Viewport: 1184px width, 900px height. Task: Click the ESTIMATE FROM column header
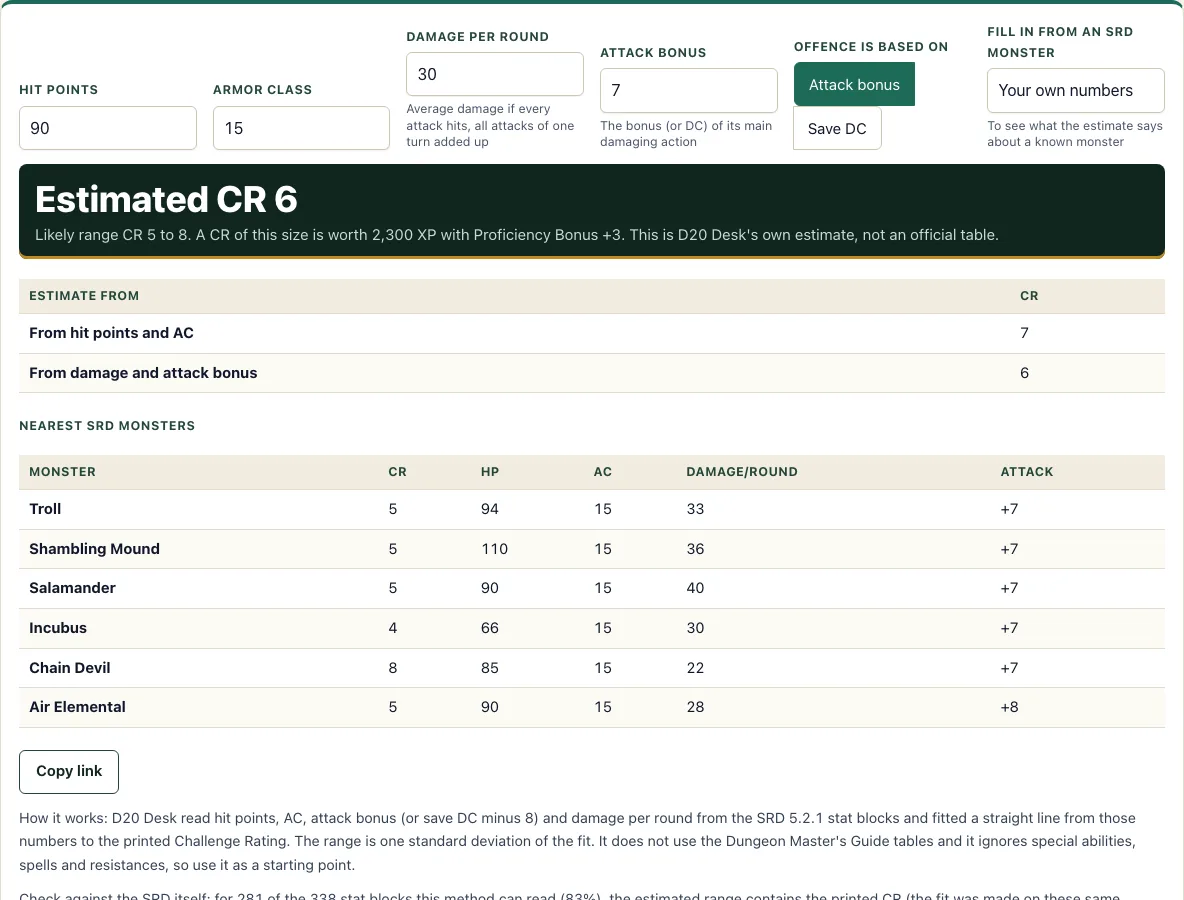coord(84,296)
